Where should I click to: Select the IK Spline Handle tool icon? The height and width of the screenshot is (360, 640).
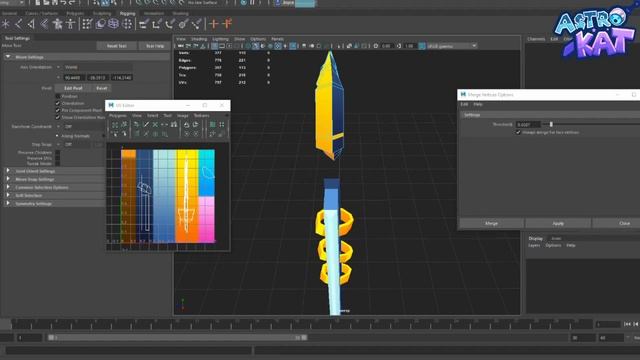(x=44, y=24)
